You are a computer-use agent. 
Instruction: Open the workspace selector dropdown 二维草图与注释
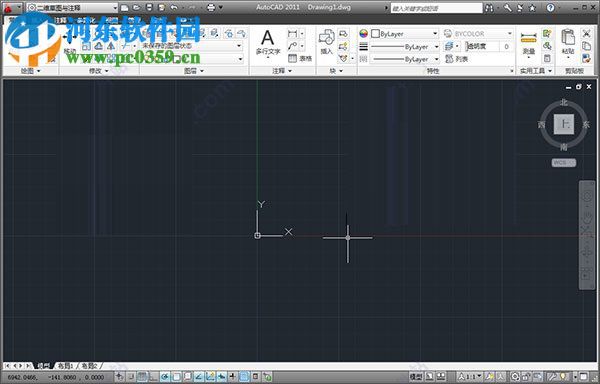(x=72, y=7)
